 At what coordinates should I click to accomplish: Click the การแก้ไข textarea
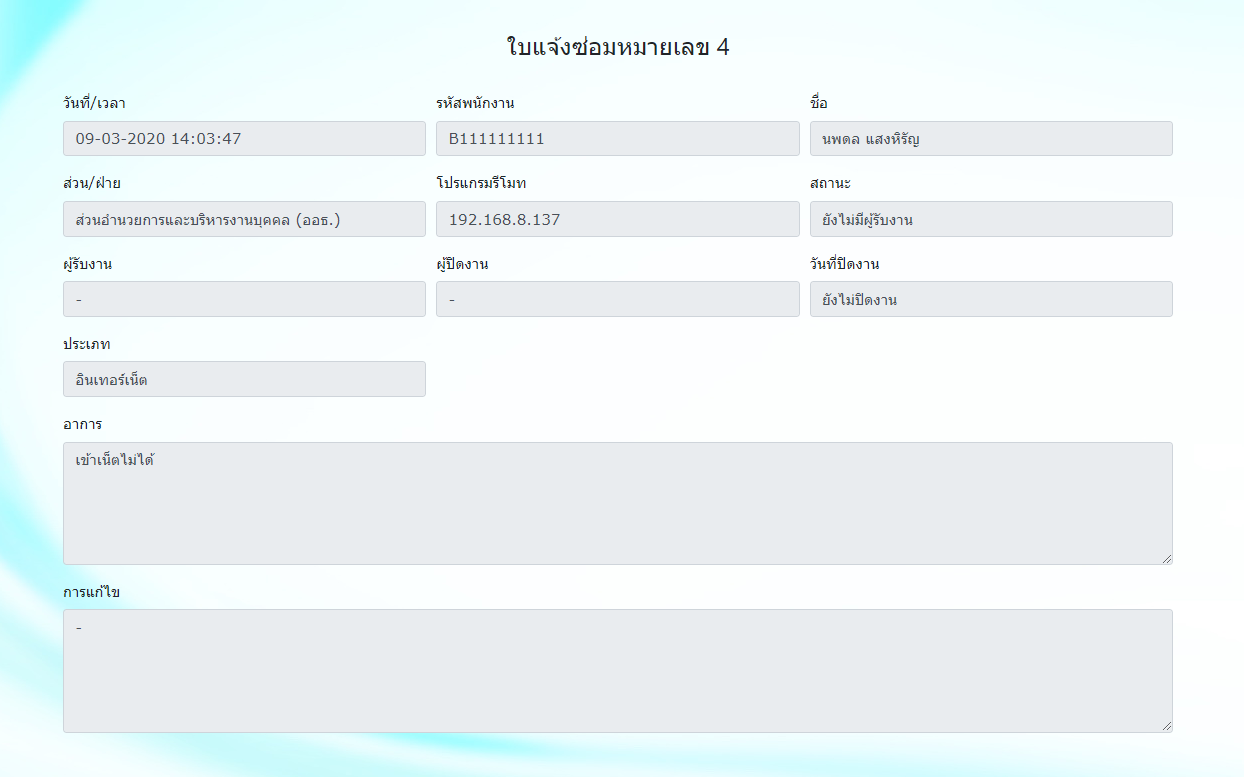point(618,670)
